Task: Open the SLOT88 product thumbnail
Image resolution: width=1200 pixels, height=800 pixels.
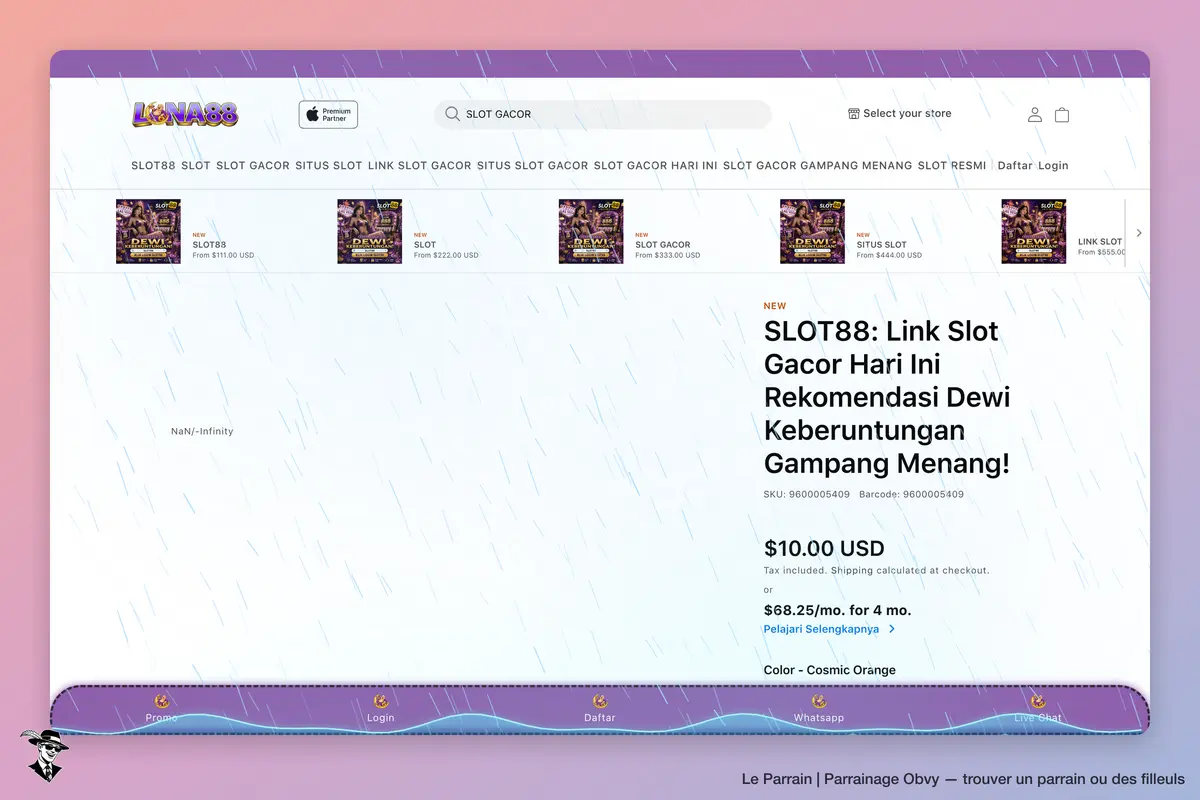Action: point(148,232)
